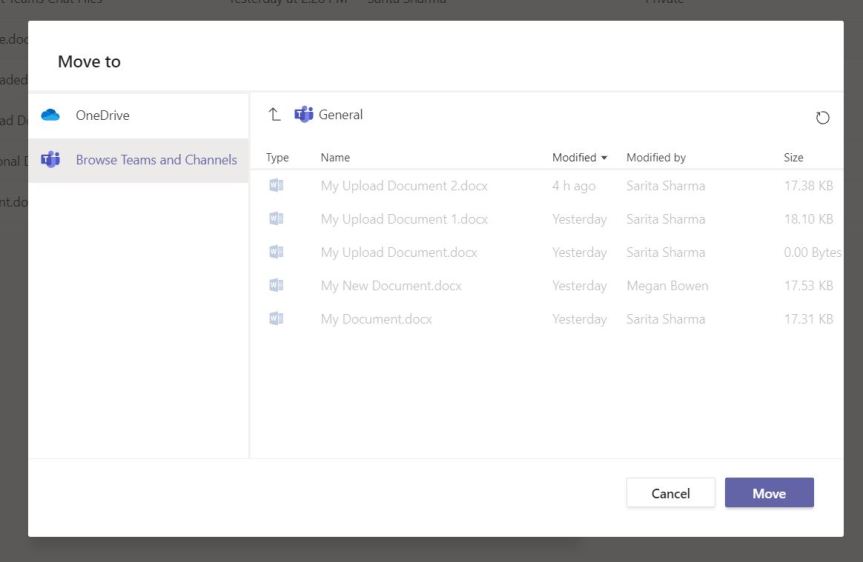Select My Upload Document.docx file name
Screen dimensions: 863x562
(x=398, y=253)
